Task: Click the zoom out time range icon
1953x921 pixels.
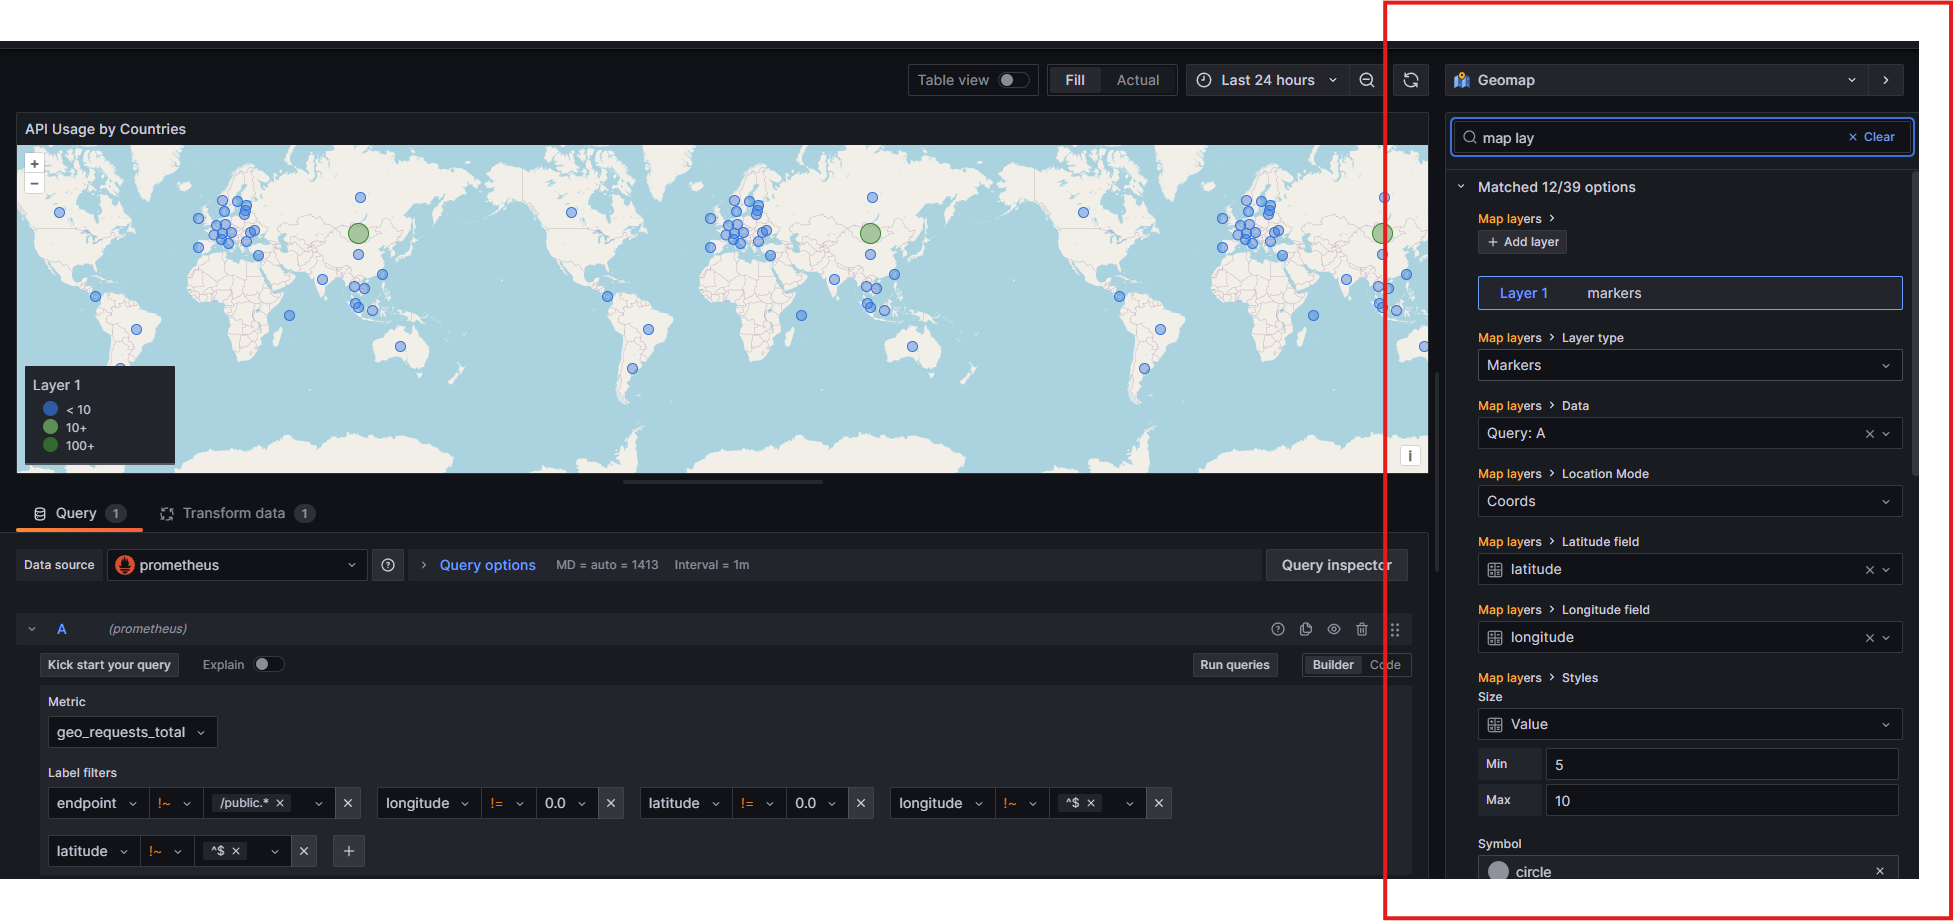Action: click(1366, 80)
